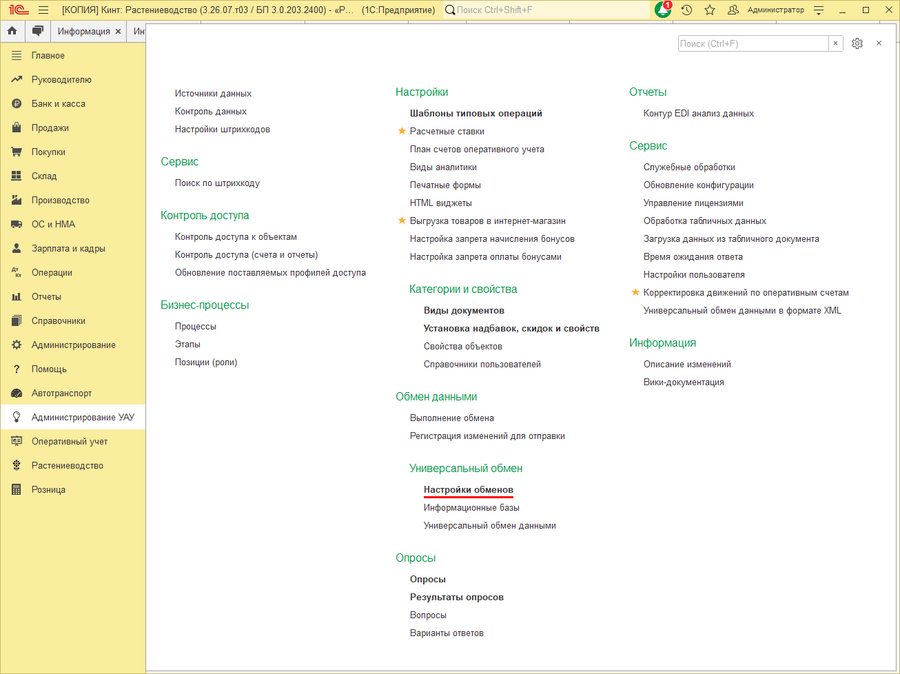Open the history clock icon
900x674 pixels.
click(686, 10)
